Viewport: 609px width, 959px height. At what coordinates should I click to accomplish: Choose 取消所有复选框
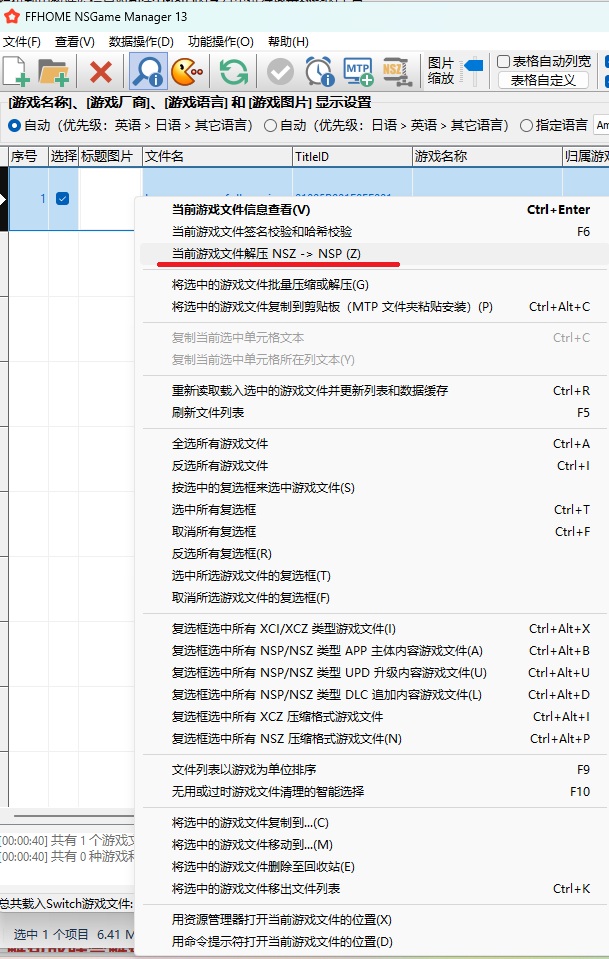(374, 532)
